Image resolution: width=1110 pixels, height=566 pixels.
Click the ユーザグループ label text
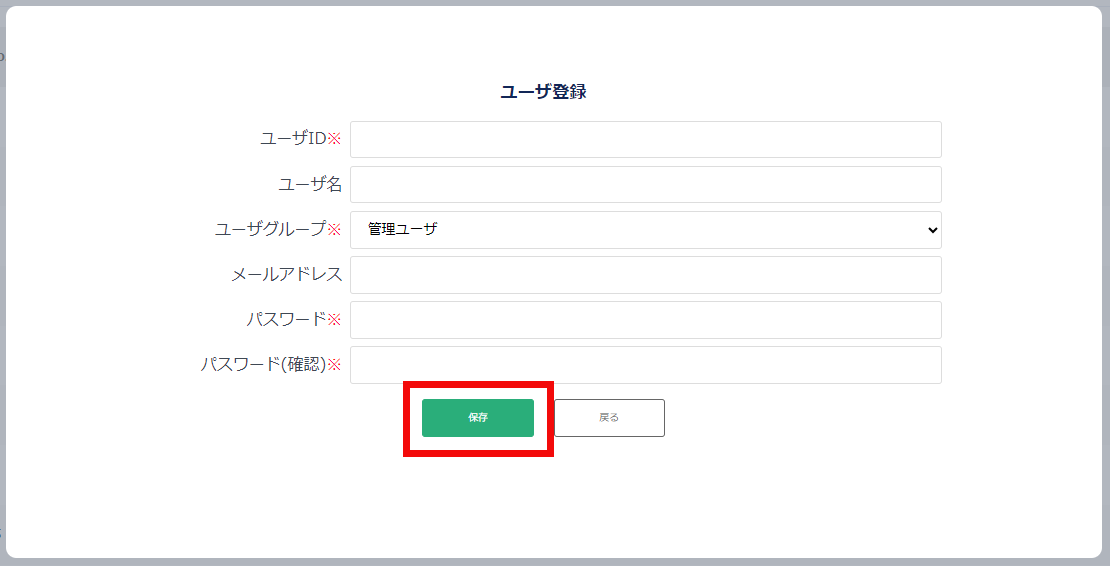point(270,229)
